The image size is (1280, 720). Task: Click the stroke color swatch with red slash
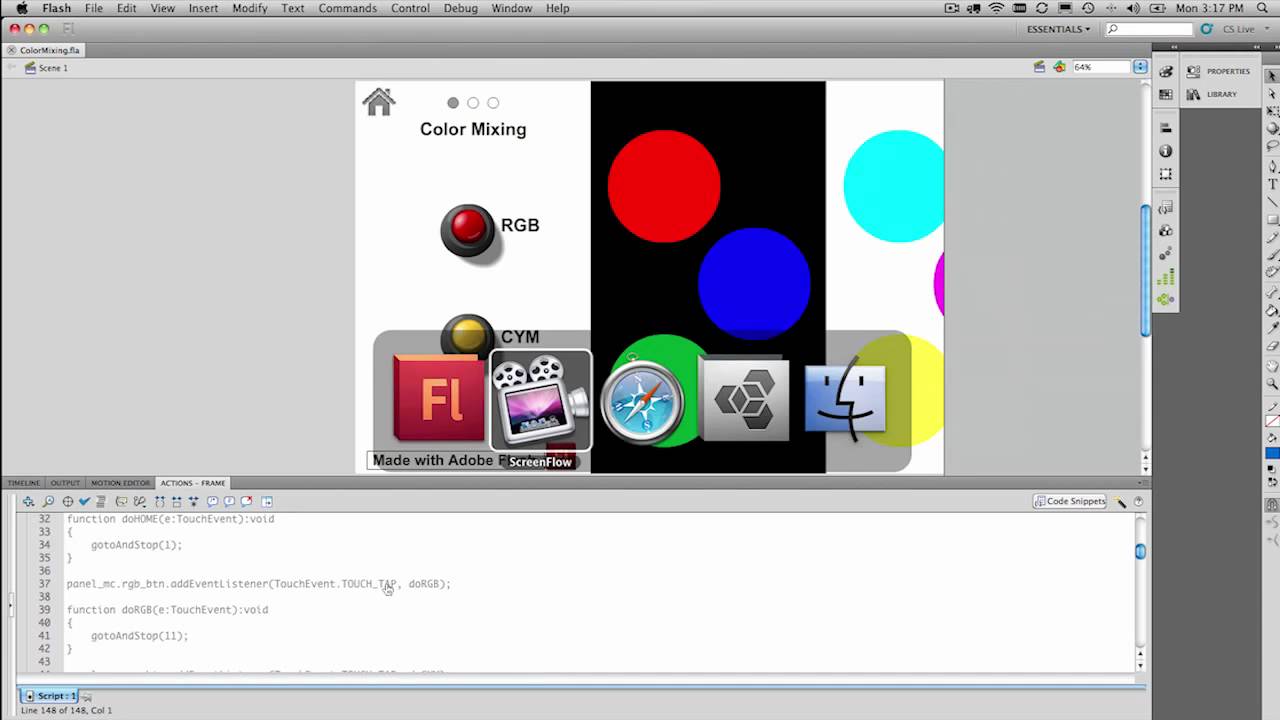point(1272,421)
